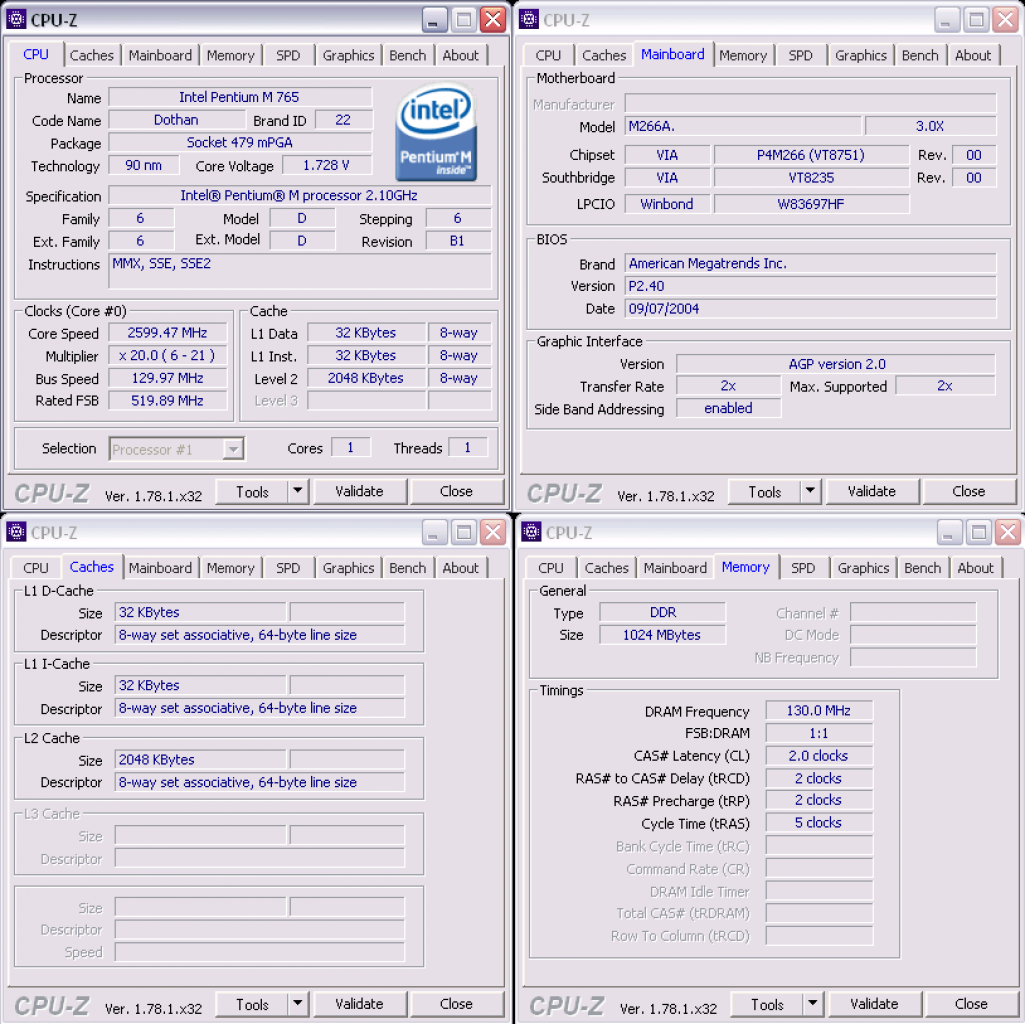Open the Processor #1 selection combo box
The width and height of the screenshot is (1025, 1024).
point(176,449)
